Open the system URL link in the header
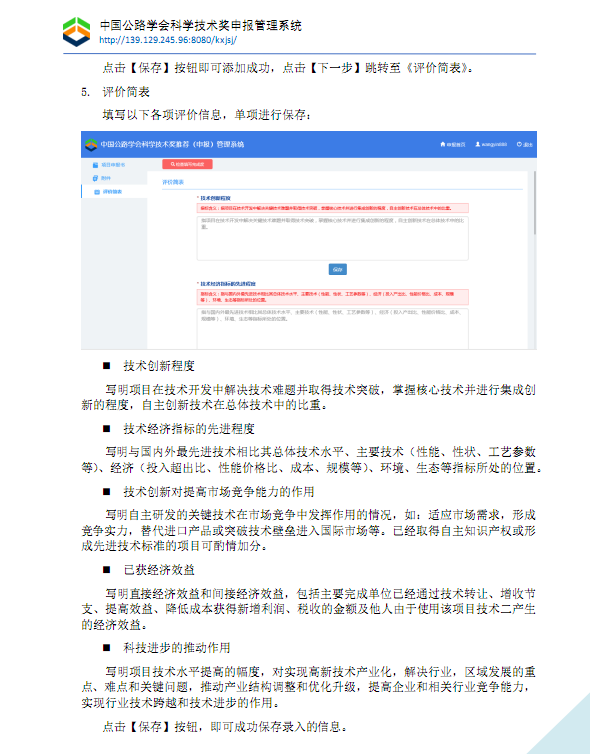590x754 pixels. tap(168, 40)
